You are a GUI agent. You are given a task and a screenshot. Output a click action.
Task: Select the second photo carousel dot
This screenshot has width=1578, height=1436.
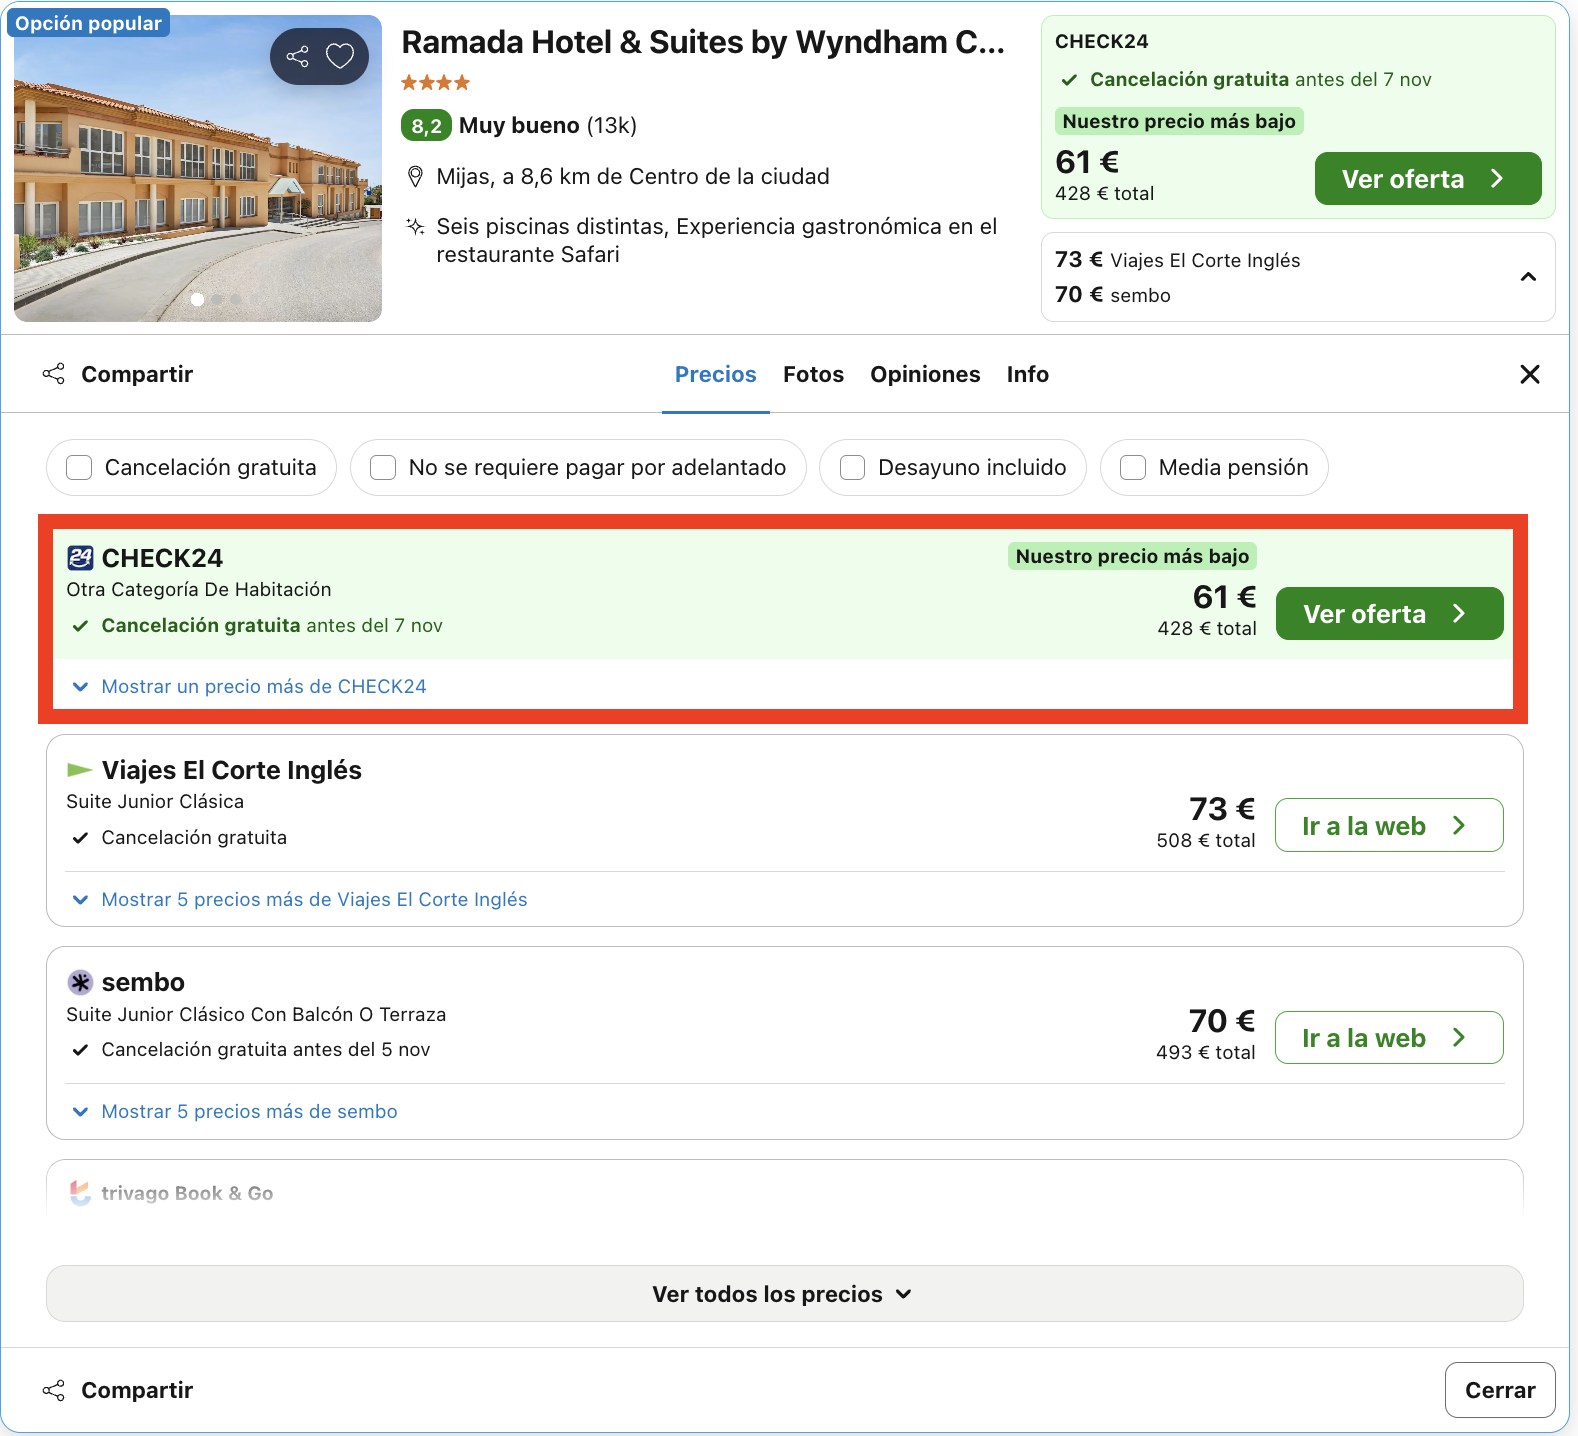pos(217,299)
